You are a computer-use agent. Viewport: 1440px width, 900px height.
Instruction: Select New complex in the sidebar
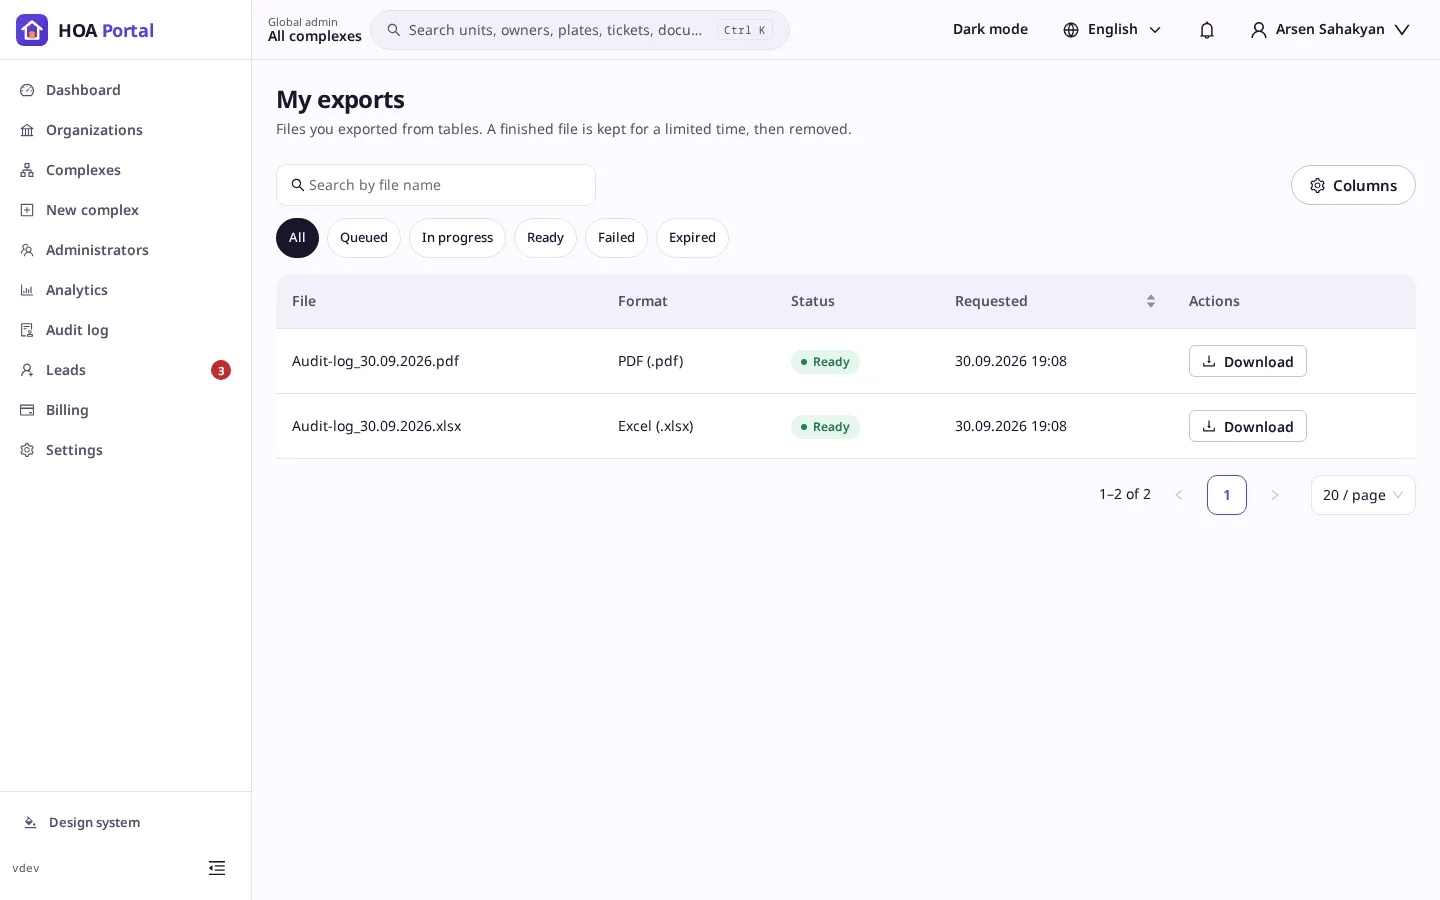(x=125, y=210)
